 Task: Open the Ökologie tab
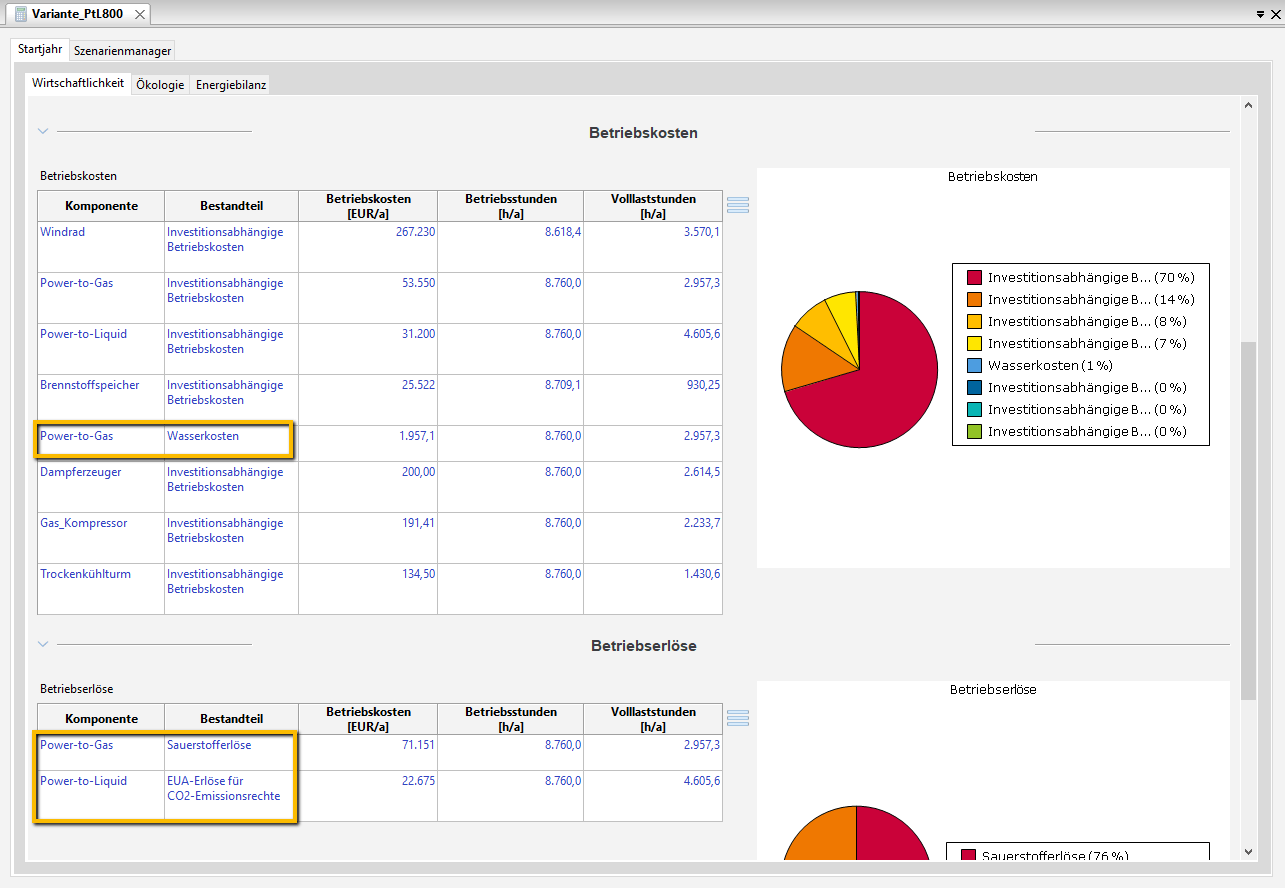[160, 85]
